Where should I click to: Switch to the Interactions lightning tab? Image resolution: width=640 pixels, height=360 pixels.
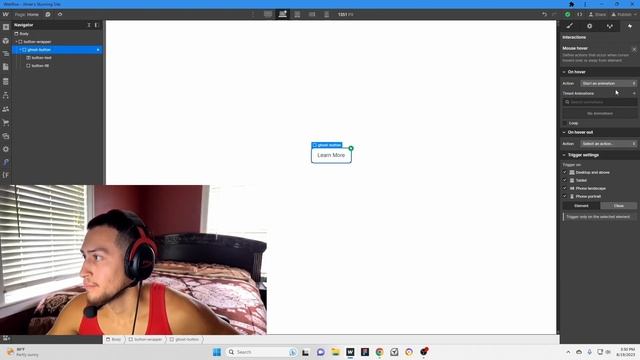(x=629, y=26)
